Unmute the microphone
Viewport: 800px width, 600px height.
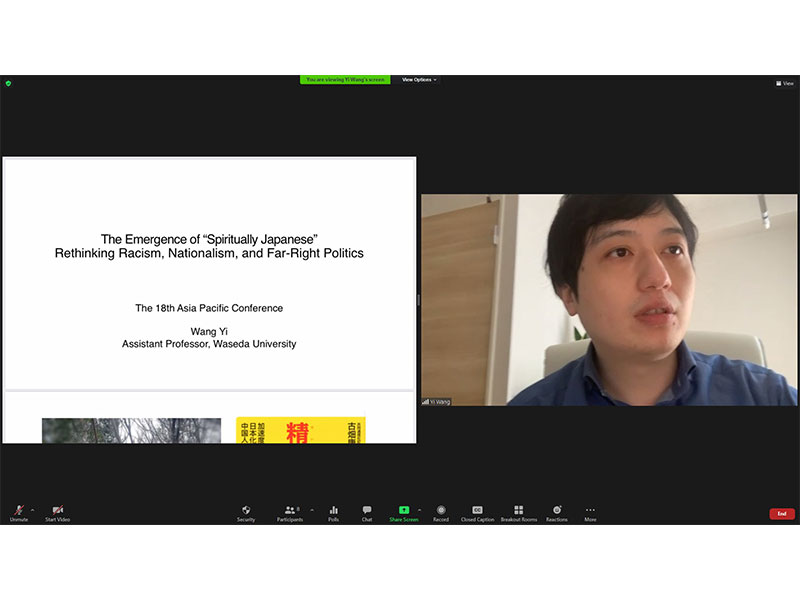18,512
